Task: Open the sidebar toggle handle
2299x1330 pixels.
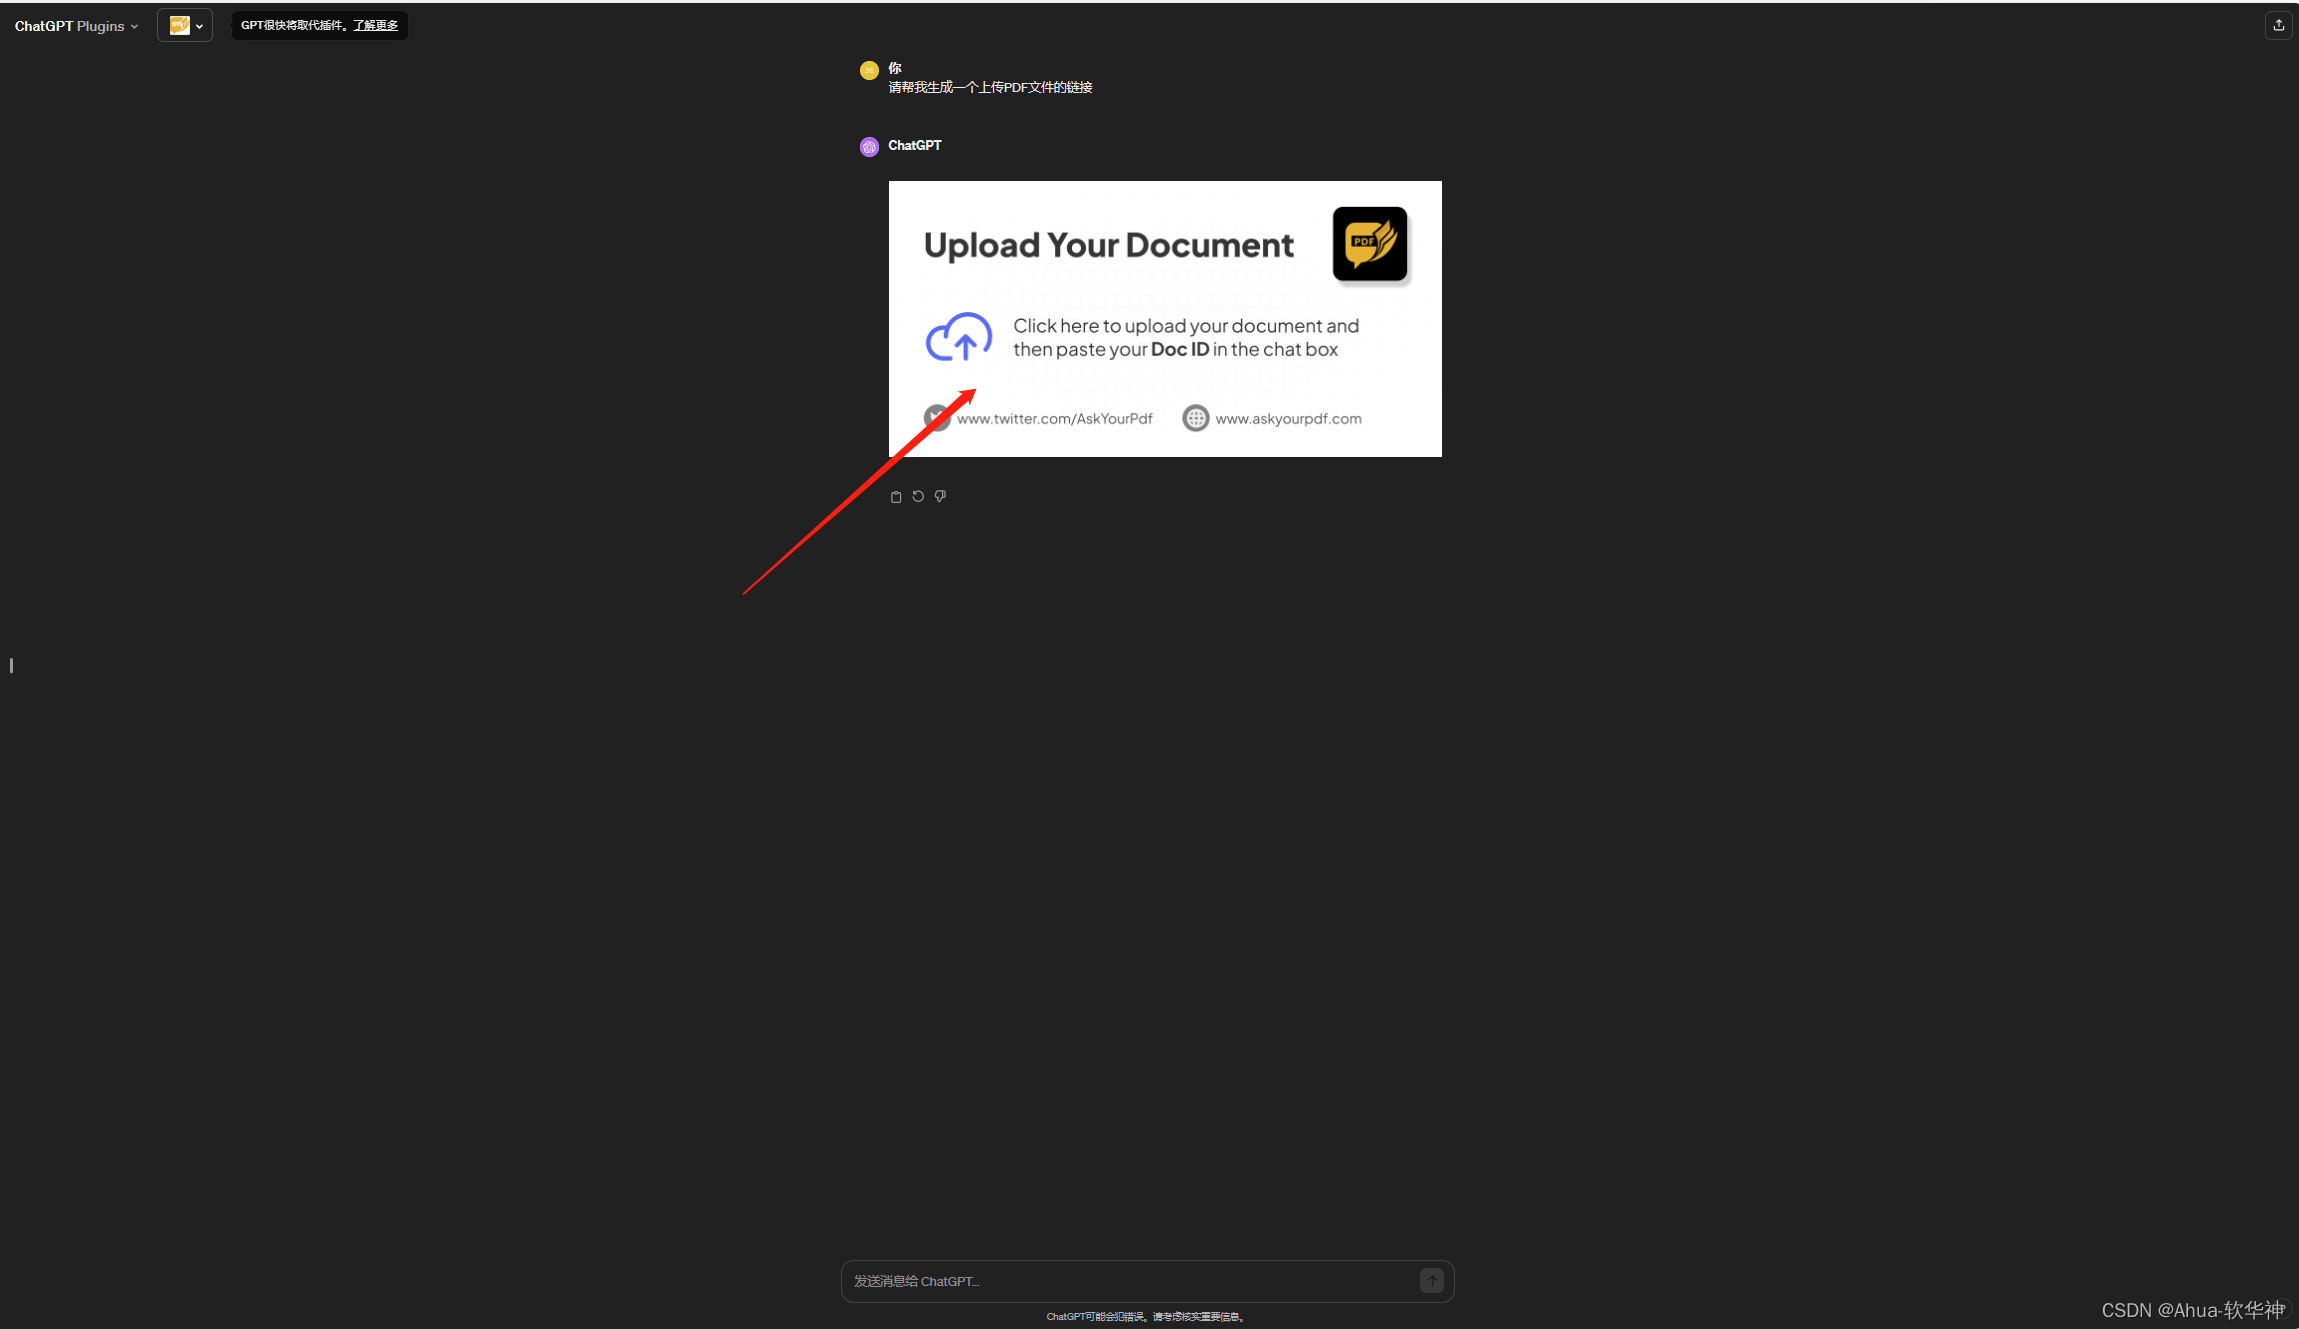Action: [11, 666]
